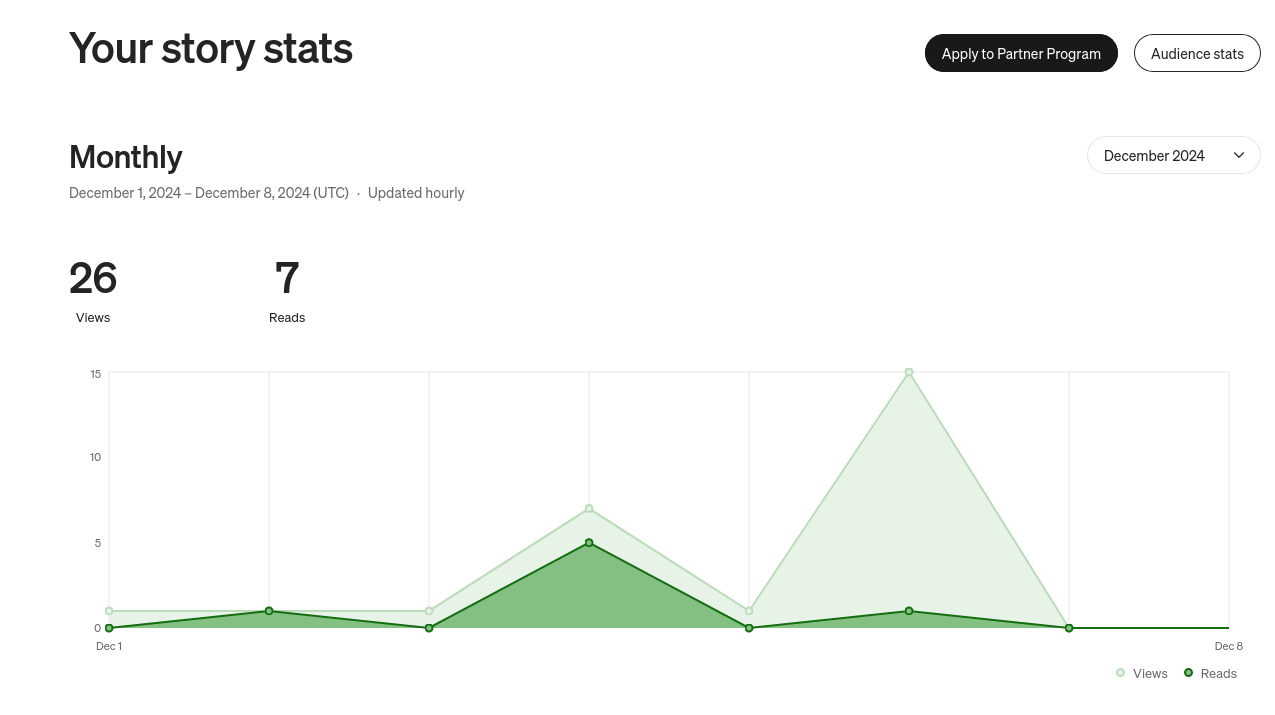Select the 7 Reads total
This screenshot has height=715, width=1275.
tap(287, 290)
